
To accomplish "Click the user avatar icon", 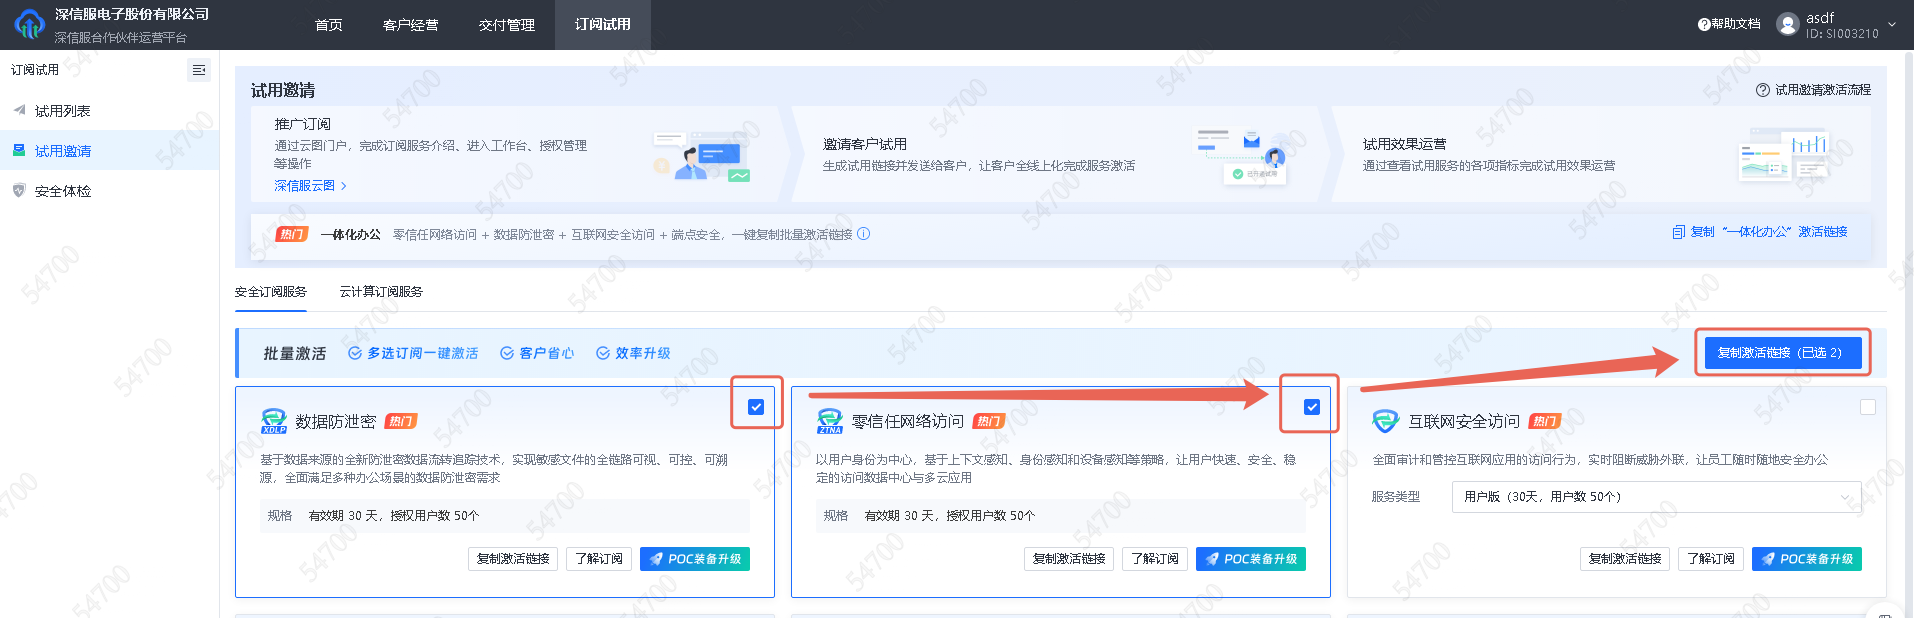I will pos(1787,24).
